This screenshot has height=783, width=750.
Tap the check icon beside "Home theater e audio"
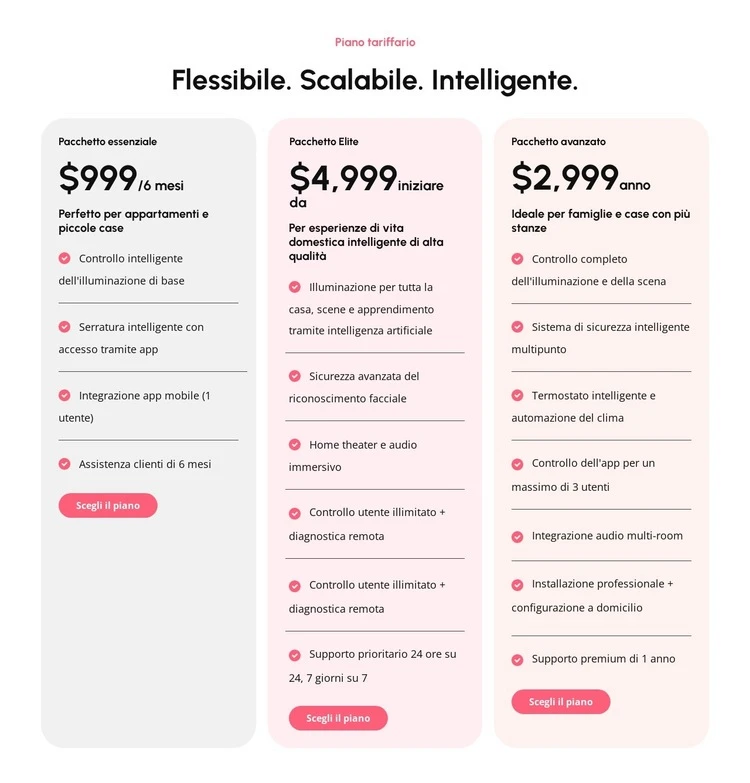(x=295, y=444)
